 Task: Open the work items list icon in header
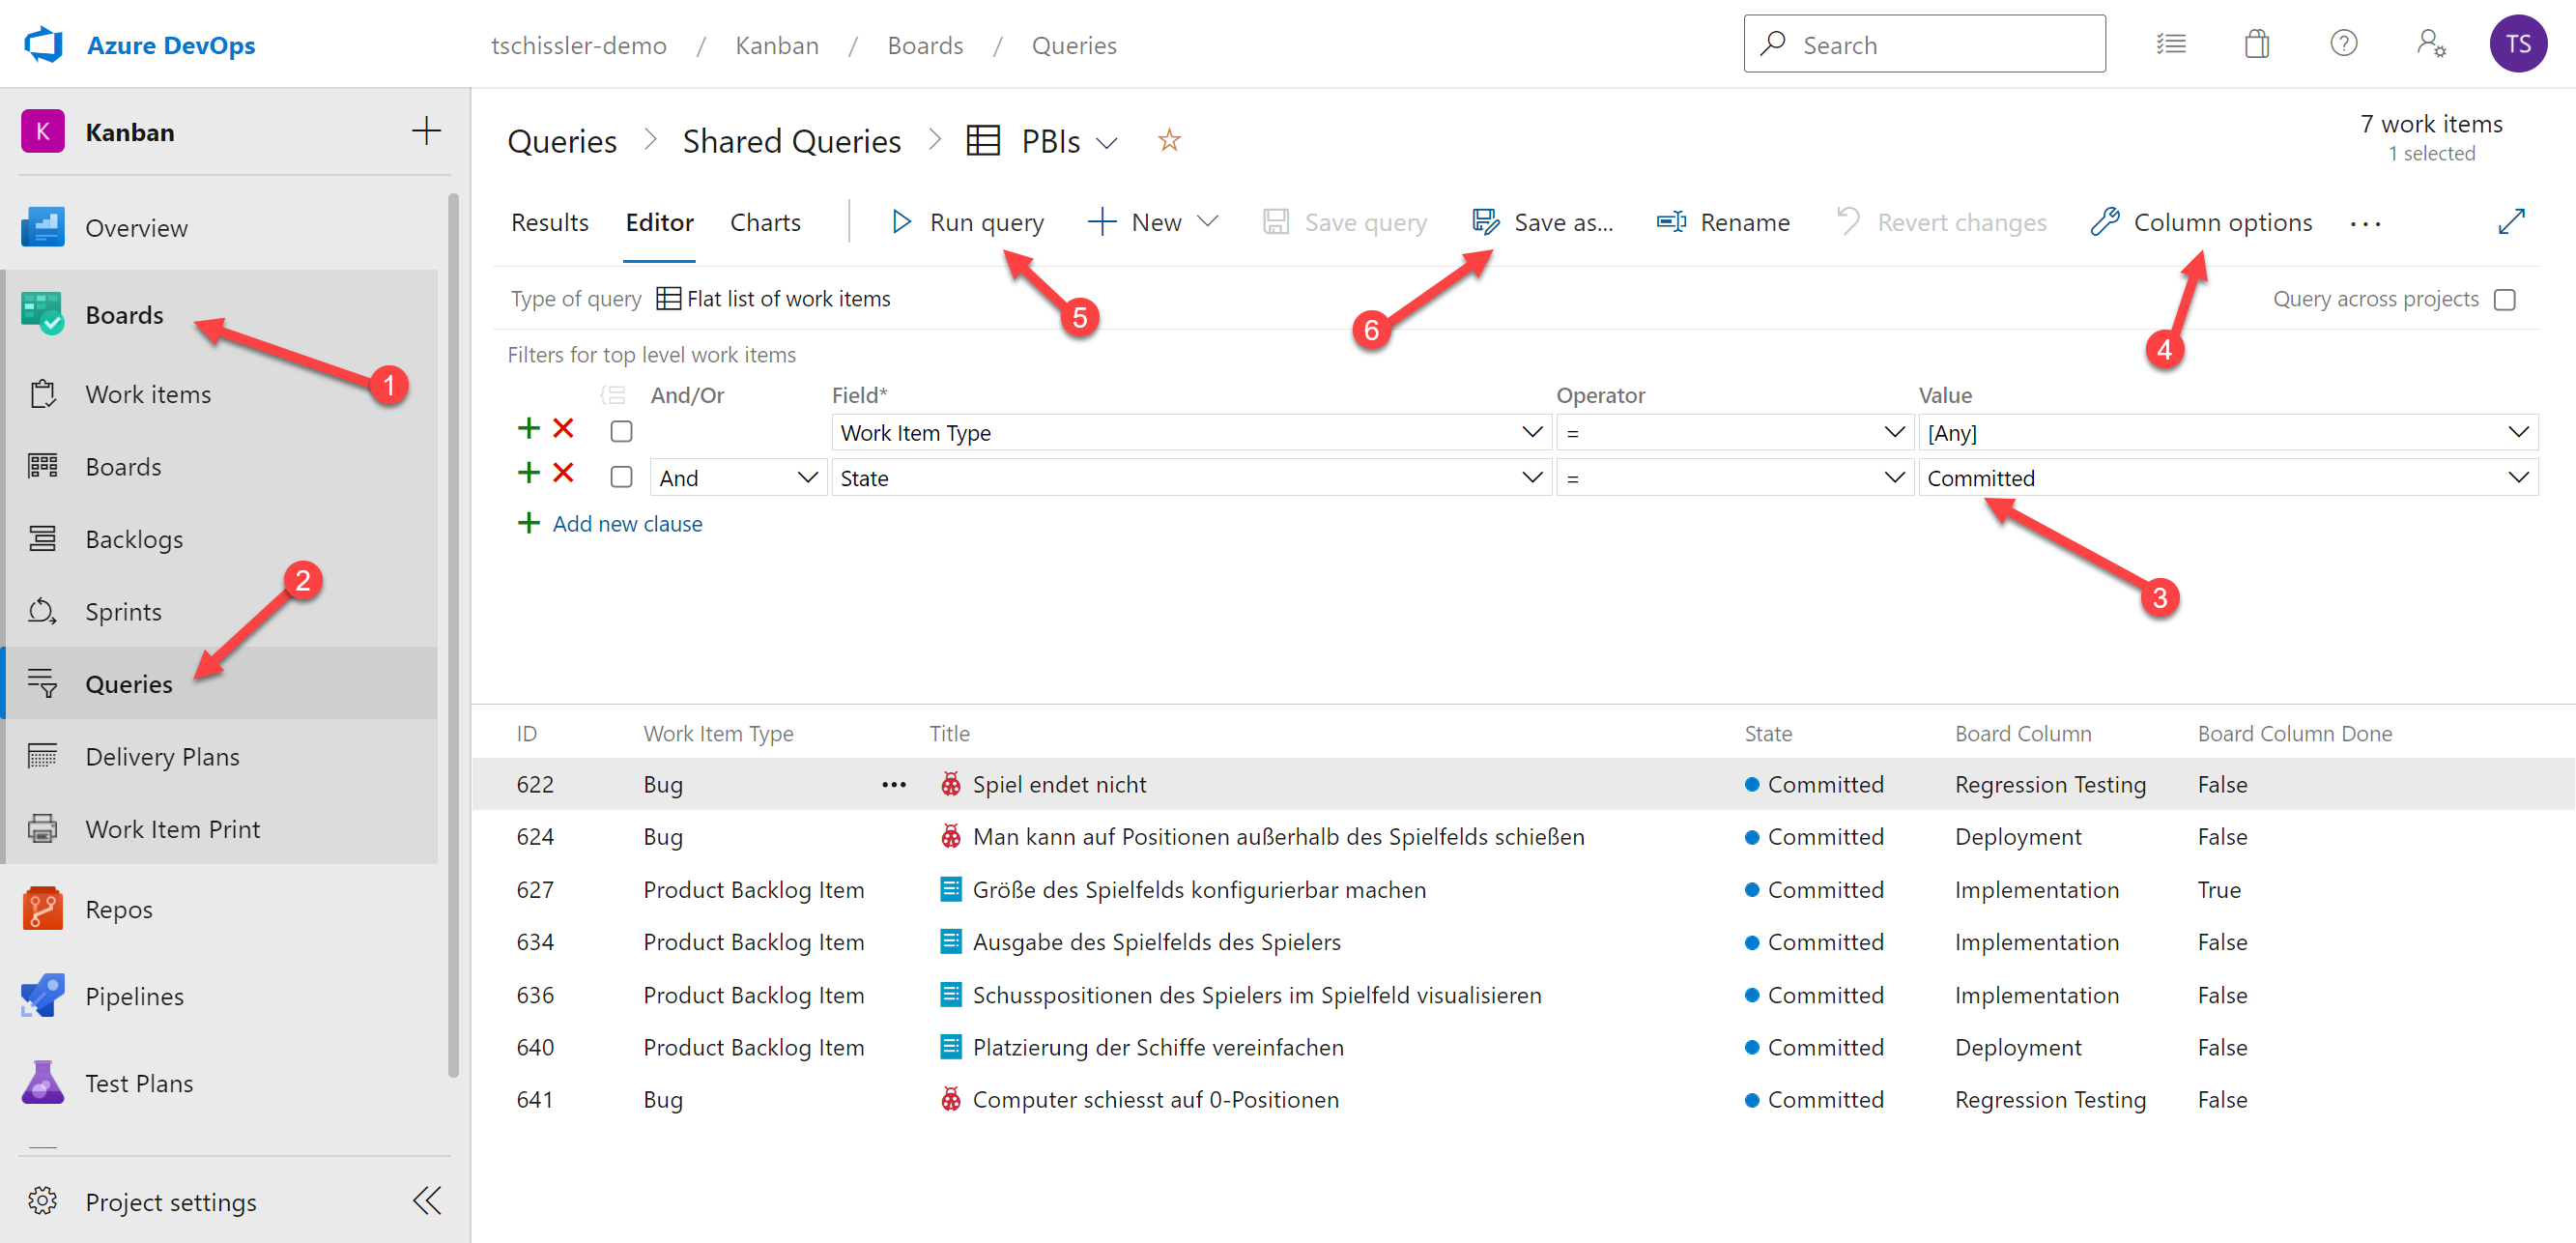[2171, 44]
